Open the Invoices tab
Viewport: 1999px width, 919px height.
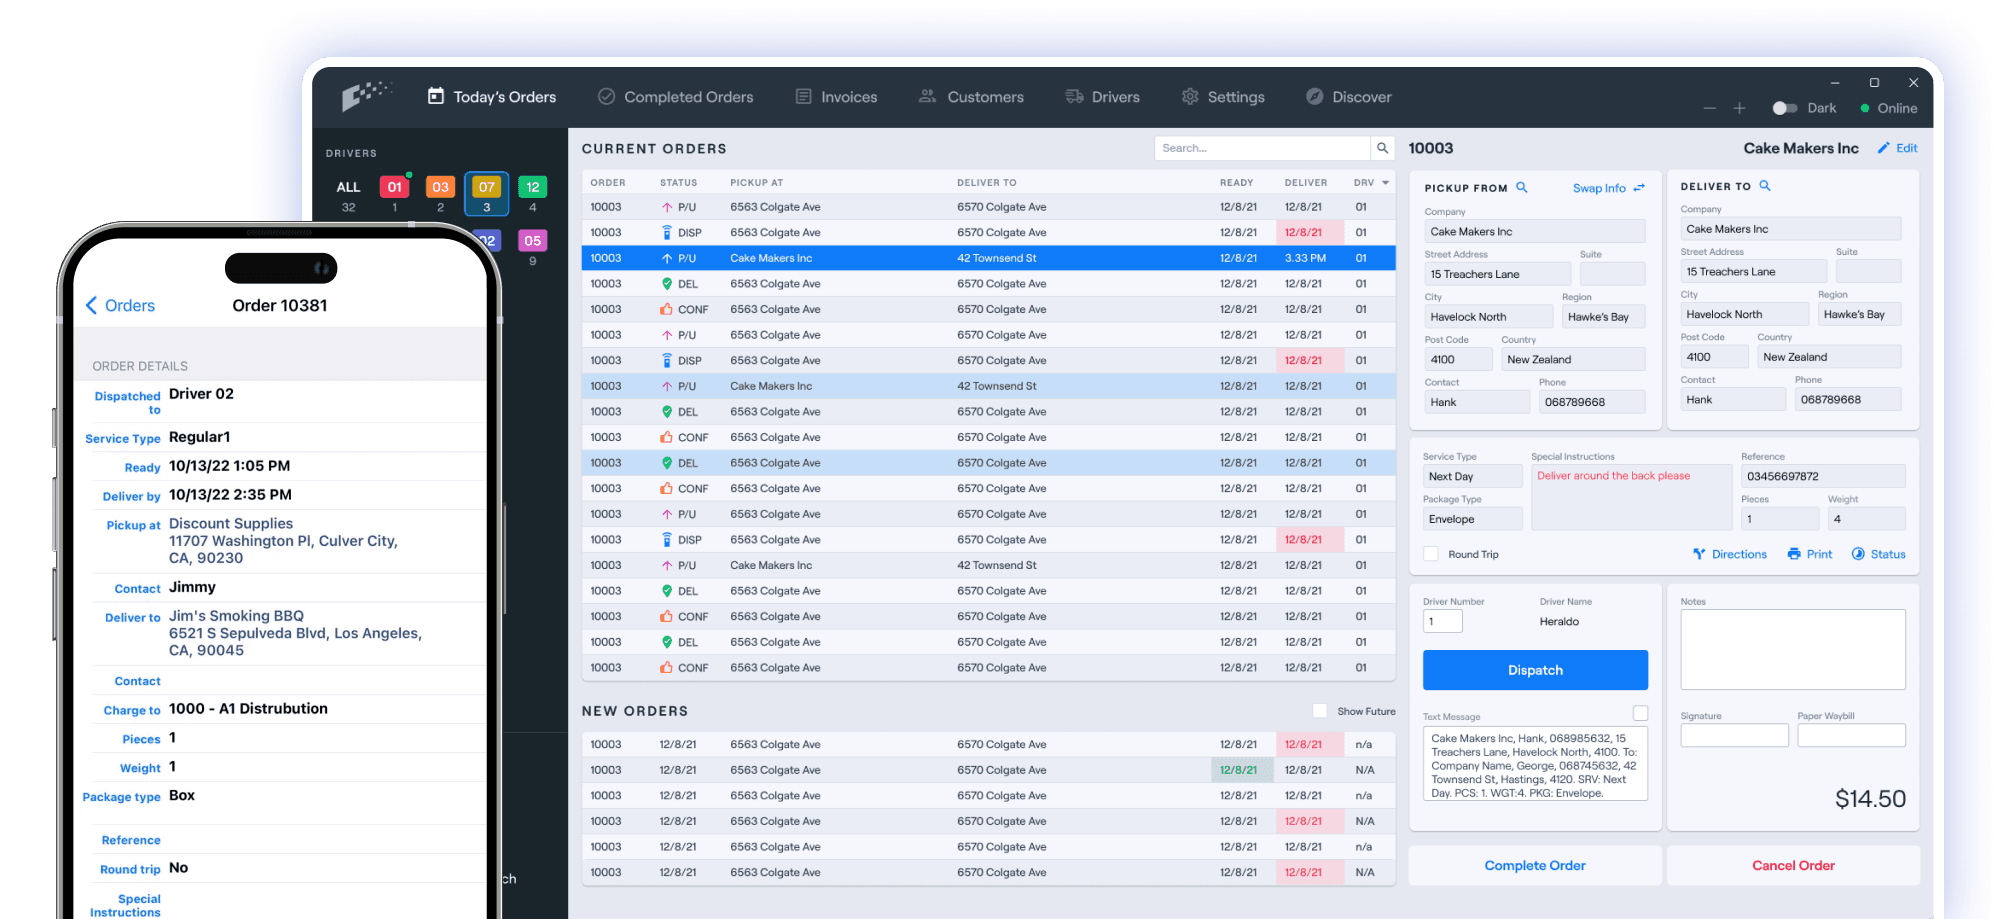[x=837, y=96]
